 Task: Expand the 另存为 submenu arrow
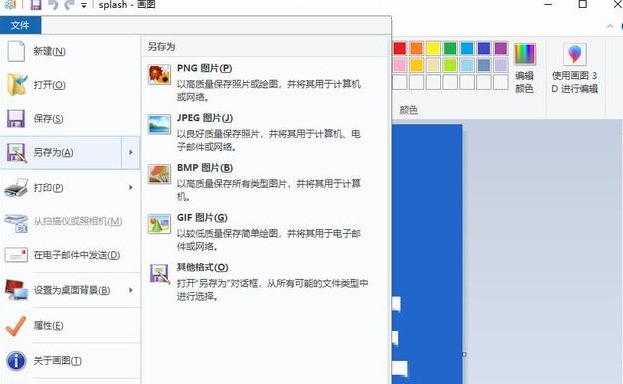[x=131, y=152]
